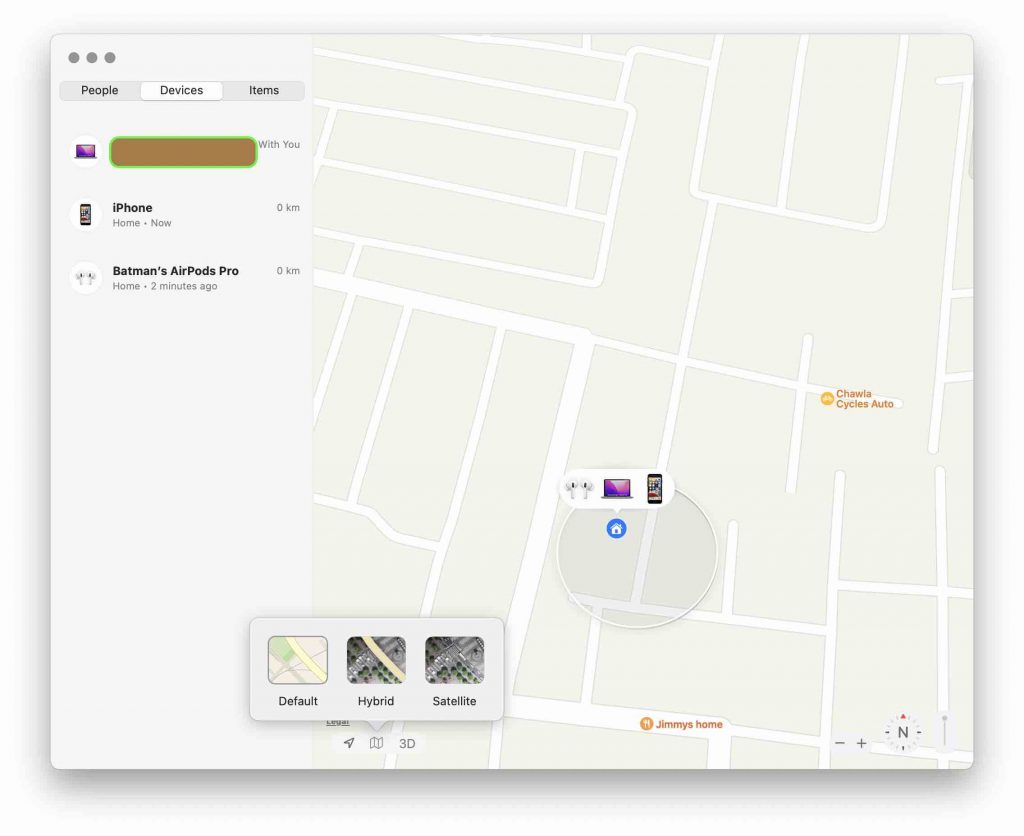The height and width of the screenshot is (836, 1024).
Task: Select the MacBook icon on the map
Action: pyautogui.click(x=617, y=489)
